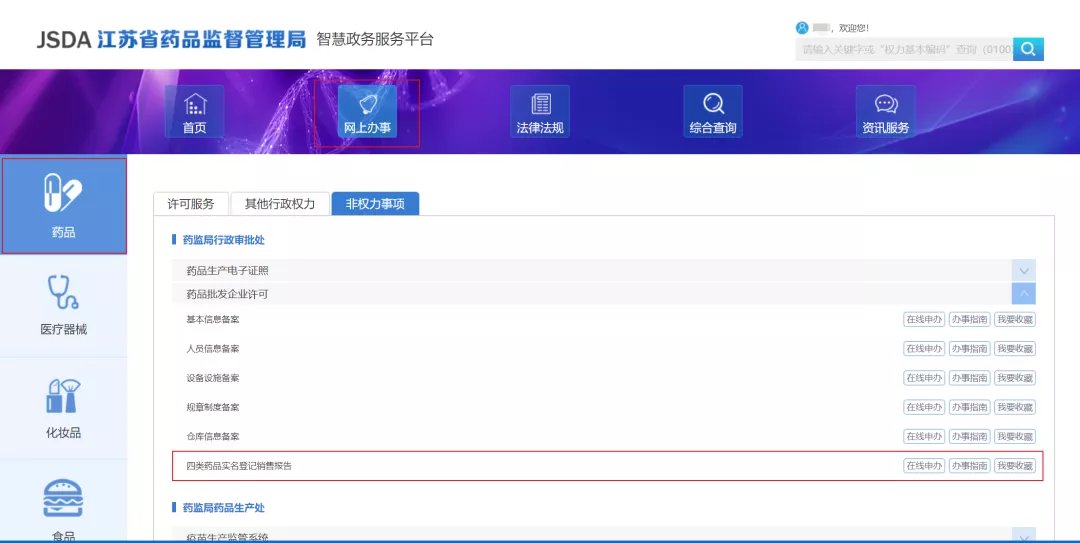Click the 药品生产电子证照 row label
The image size is (1080, 543).
pos(227,271)
